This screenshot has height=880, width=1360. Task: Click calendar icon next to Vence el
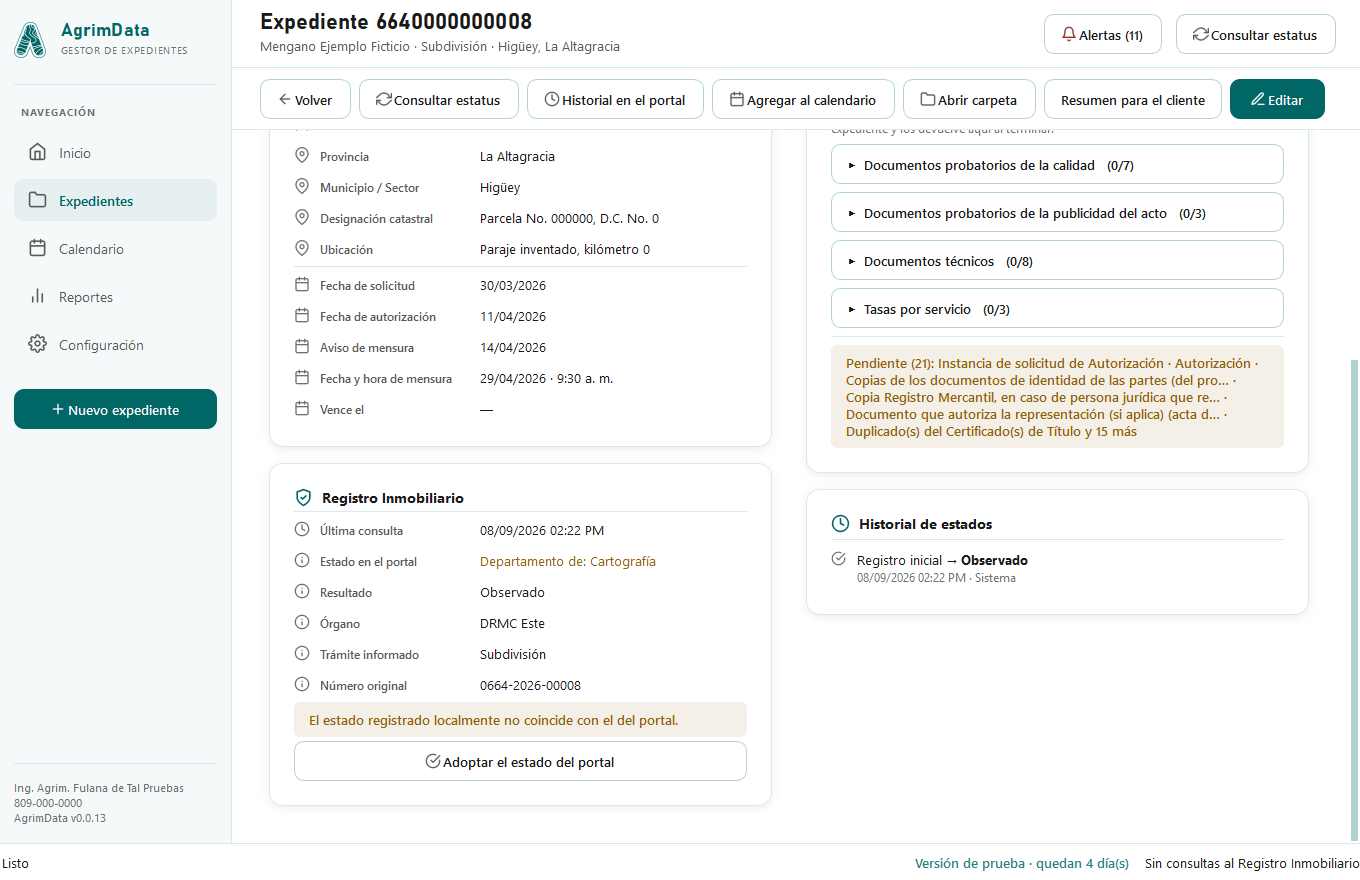pos(302,410)
